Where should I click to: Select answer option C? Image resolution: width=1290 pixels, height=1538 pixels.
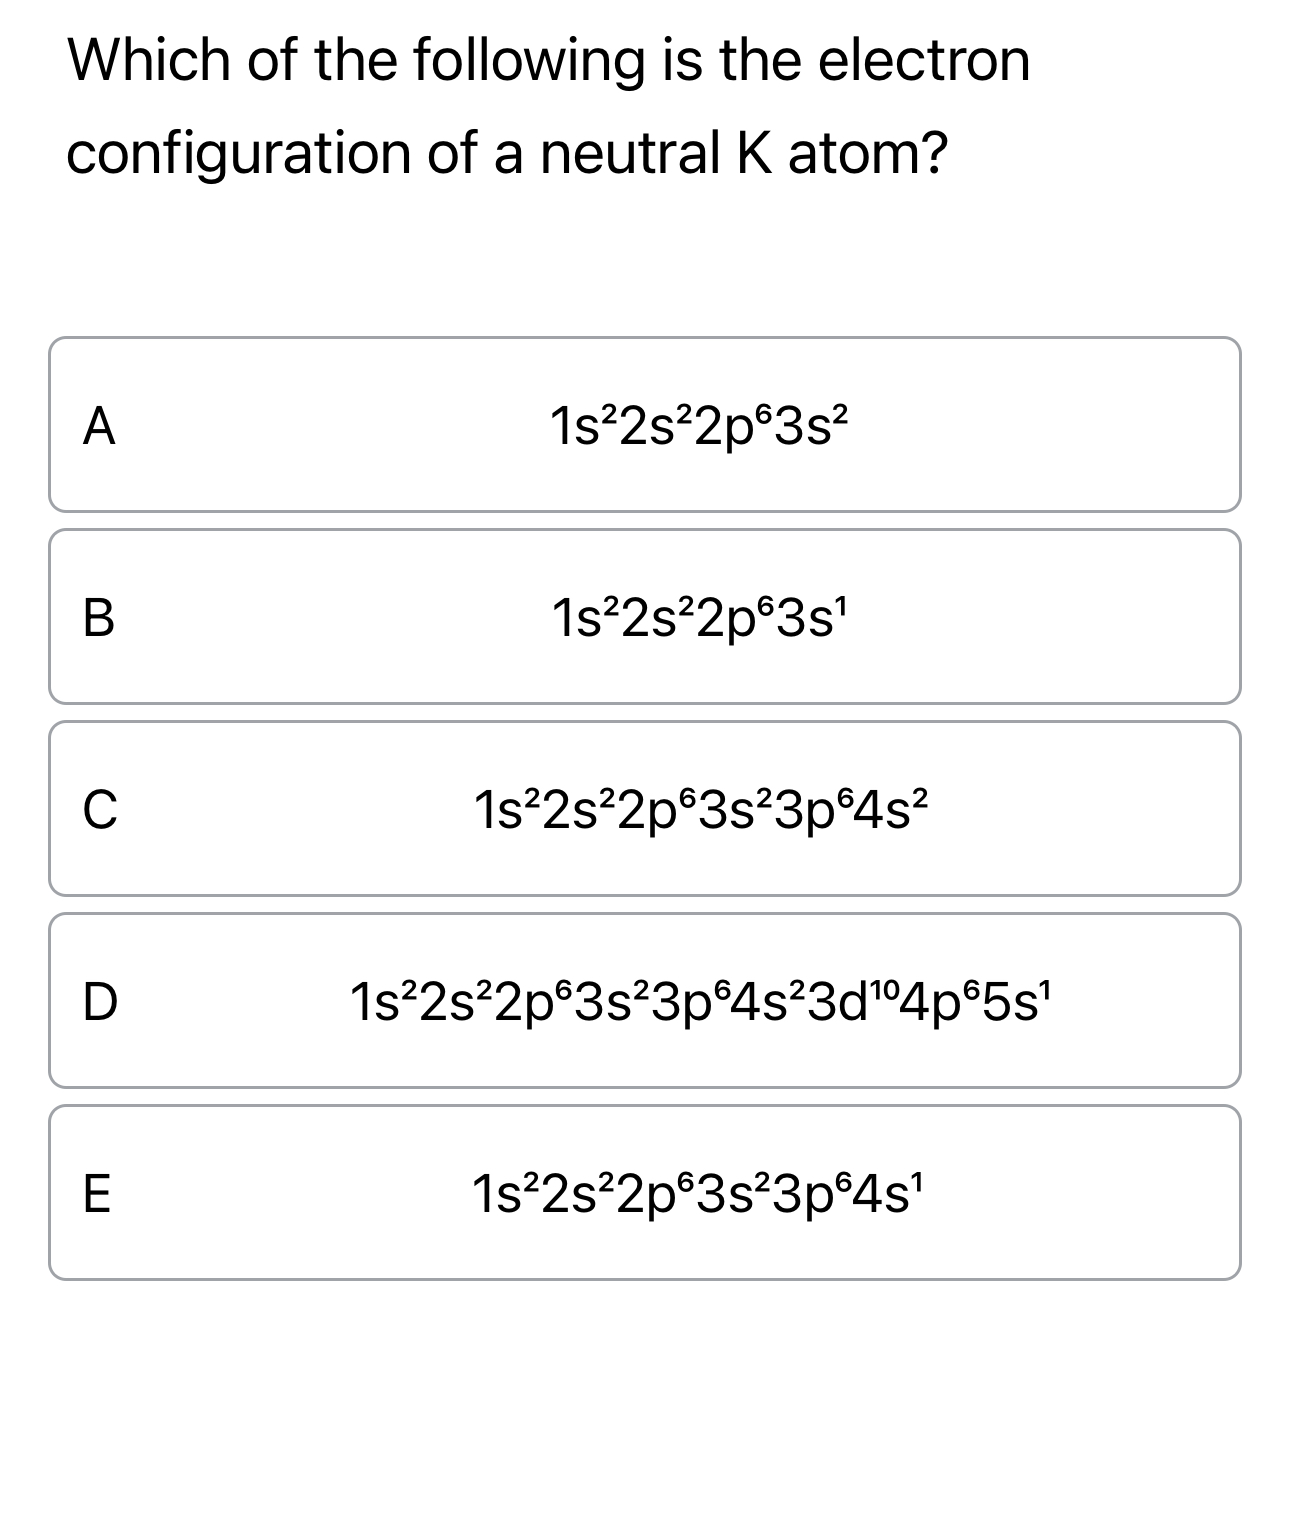click(x=645, y=808)
